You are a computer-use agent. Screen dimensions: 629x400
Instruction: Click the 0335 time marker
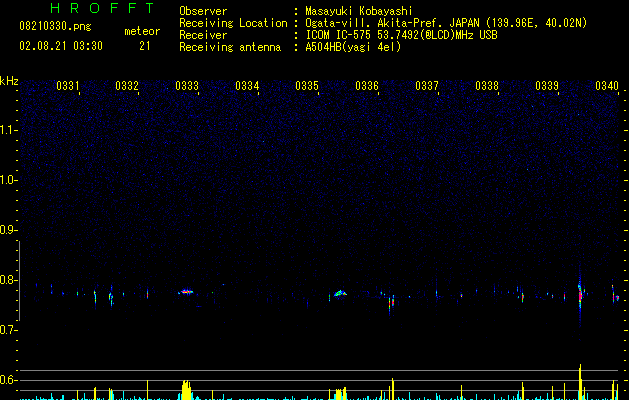[307, 86]
